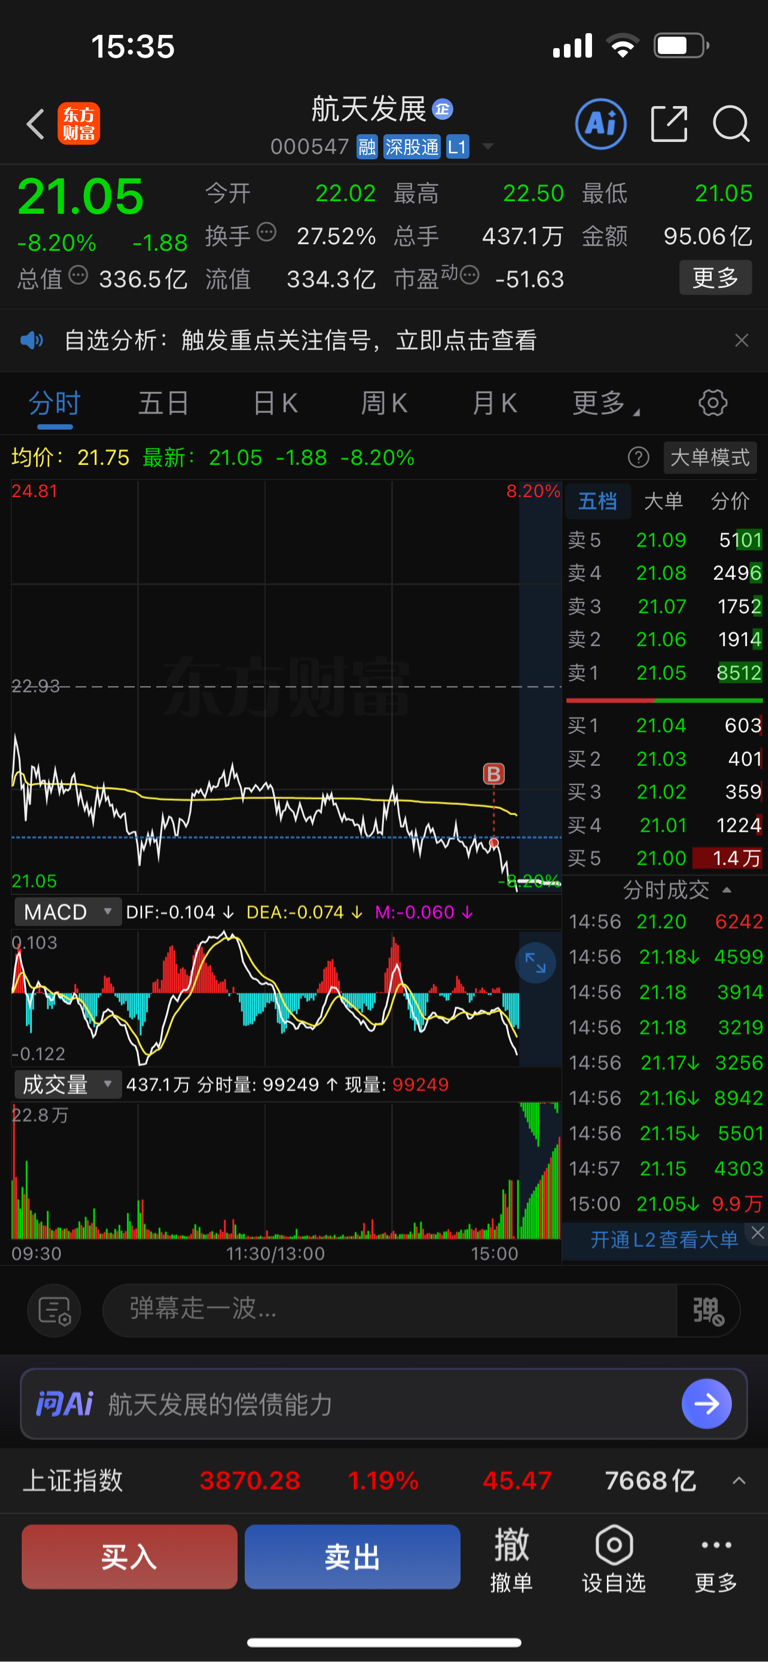Image resolution: width=768 pixels, height=1662 pixels.
Task: Open the Ai assistant circle icon
Action: tap(601, 124)
